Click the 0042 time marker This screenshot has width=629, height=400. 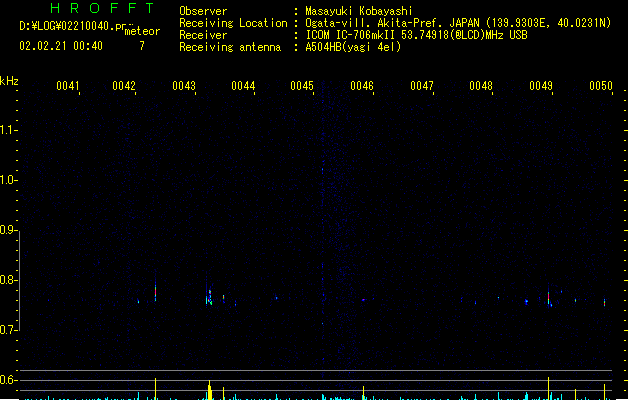[x=124, y=86]
